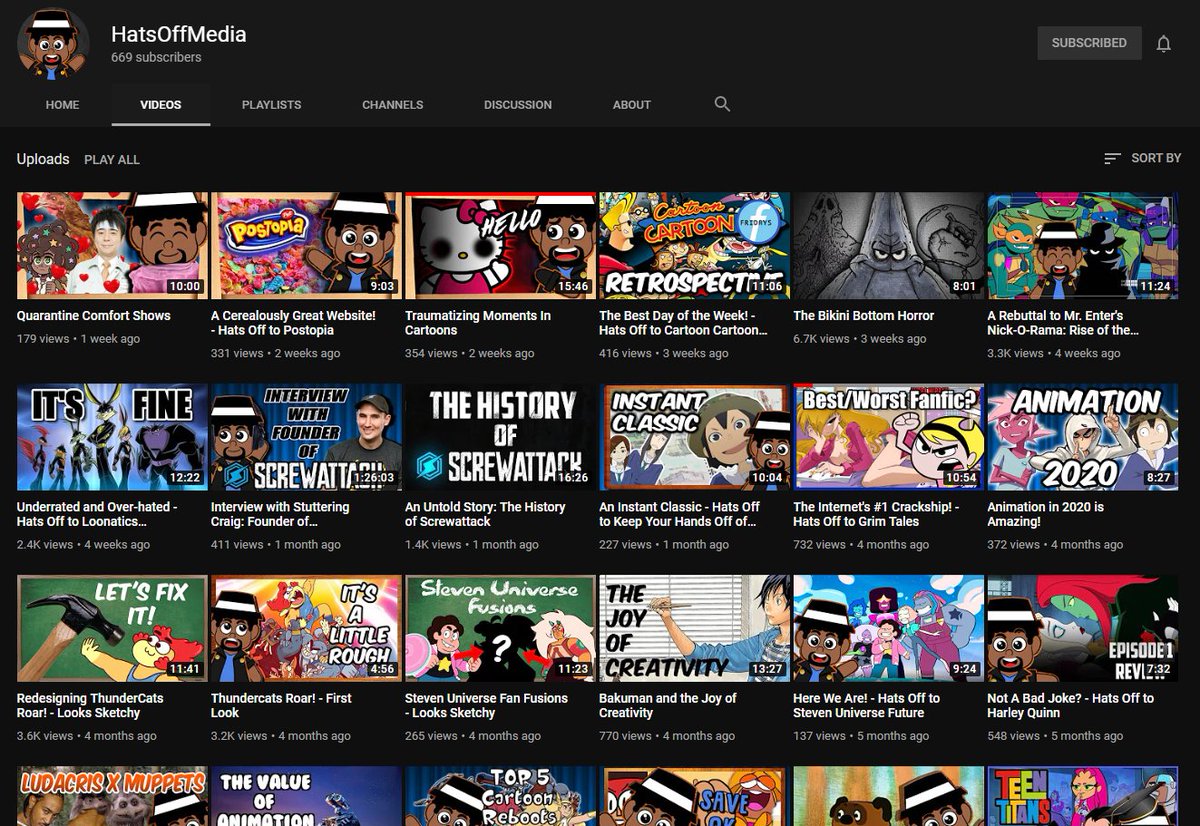Click the HatsOffMedia channel avatar

click(x=53, y=45)
